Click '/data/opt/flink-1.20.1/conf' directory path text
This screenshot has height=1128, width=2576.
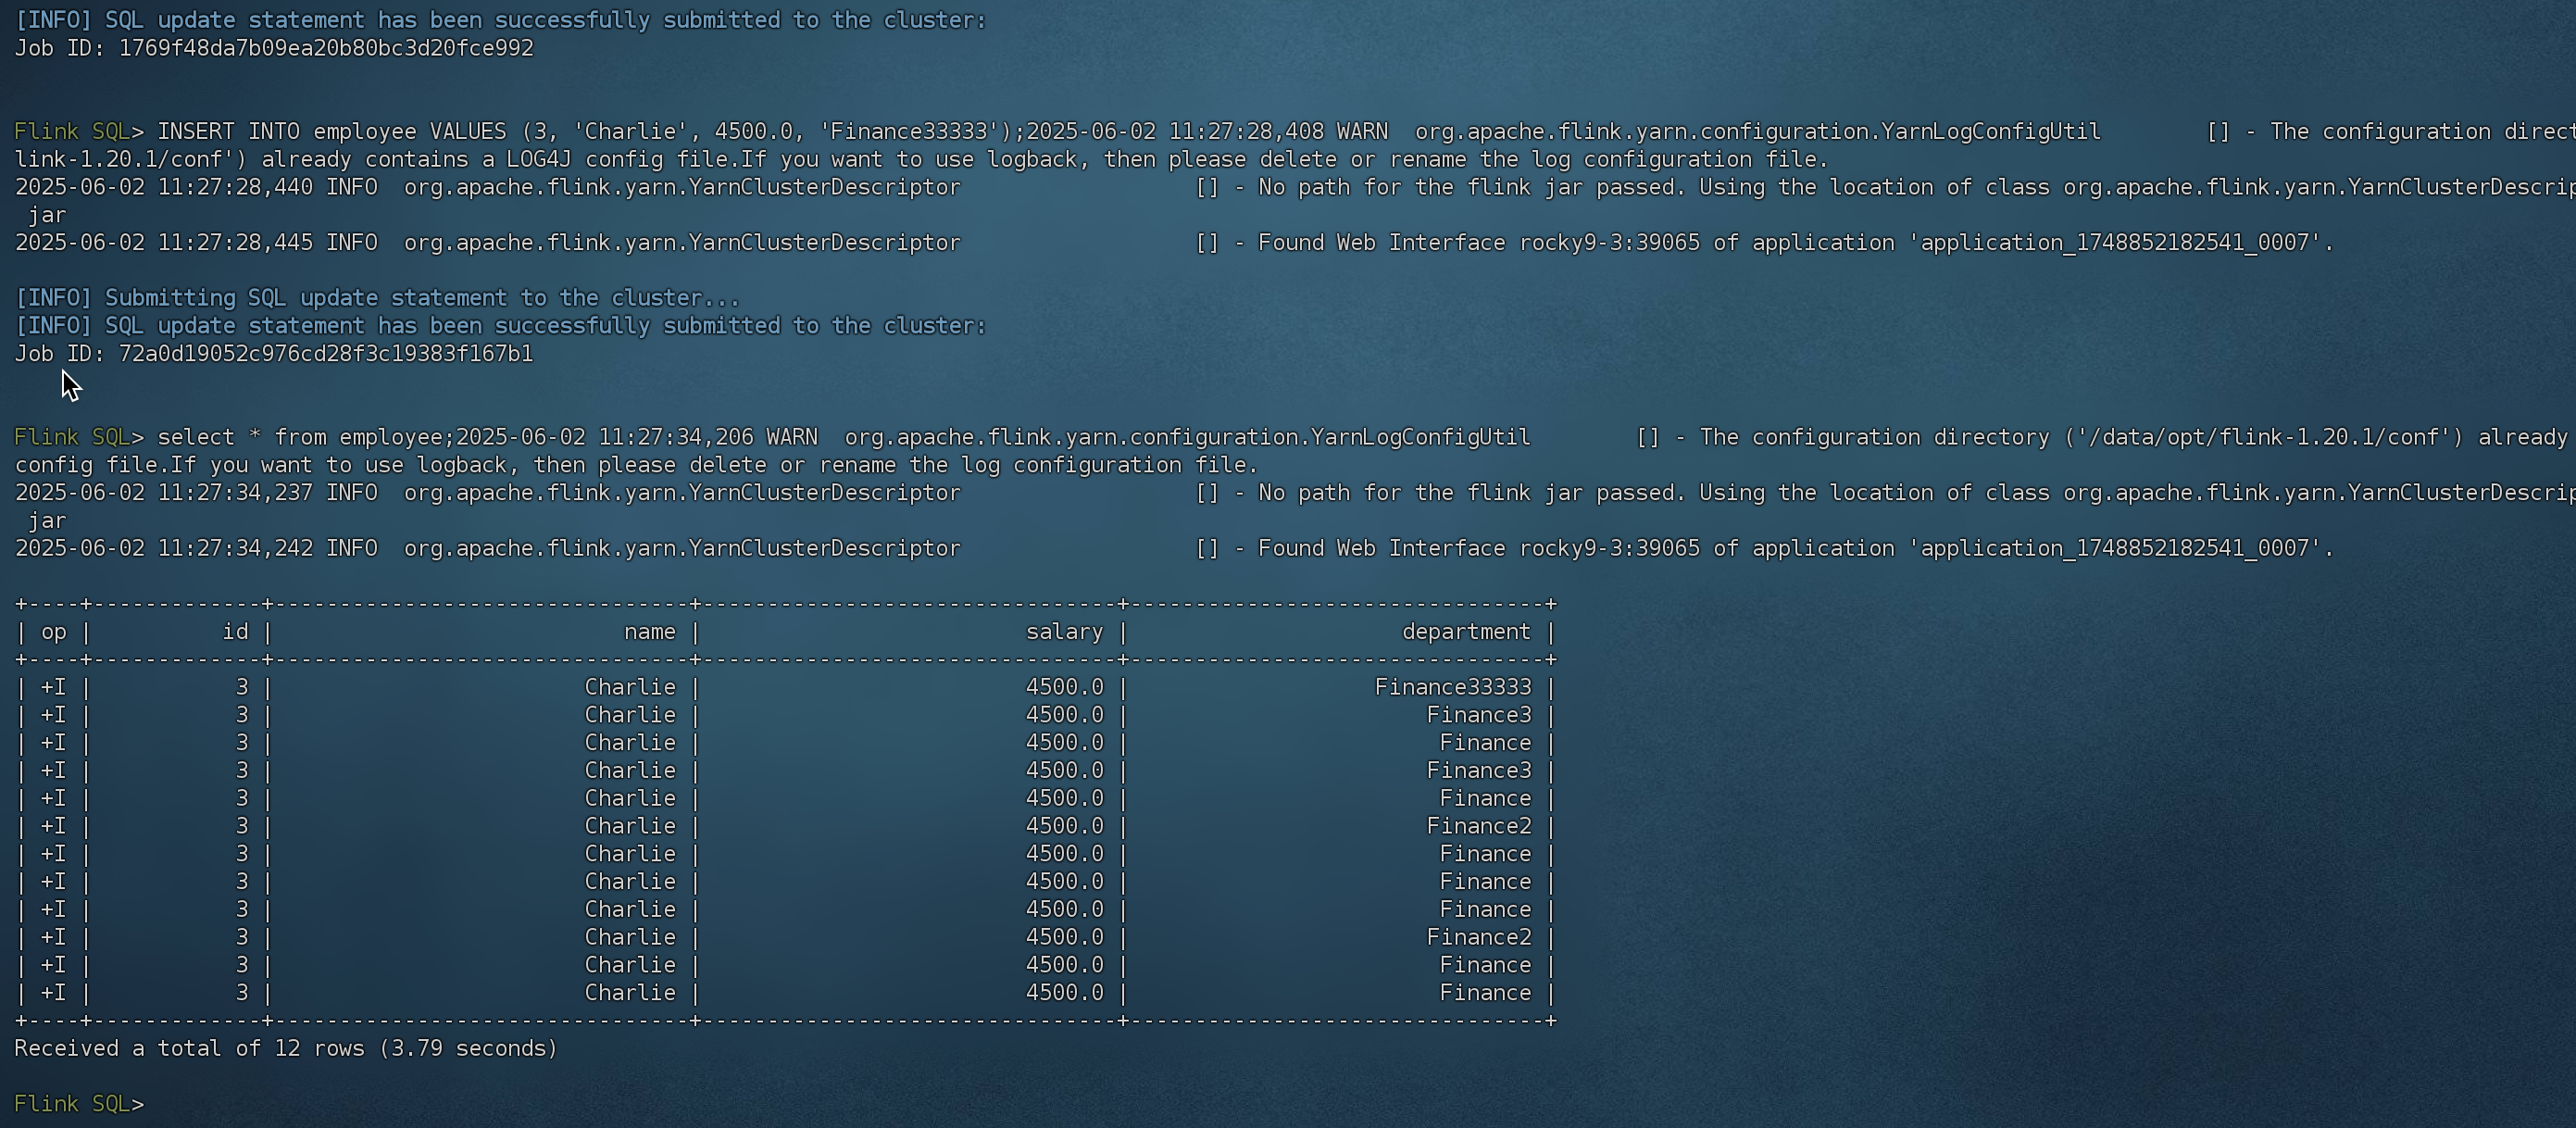click(2263, 437)
